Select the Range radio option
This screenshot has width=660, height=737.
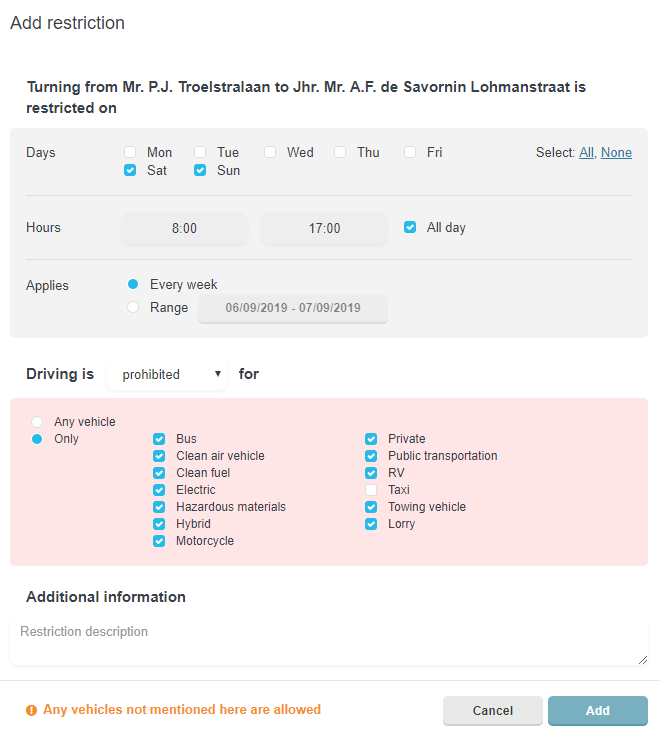133,308
